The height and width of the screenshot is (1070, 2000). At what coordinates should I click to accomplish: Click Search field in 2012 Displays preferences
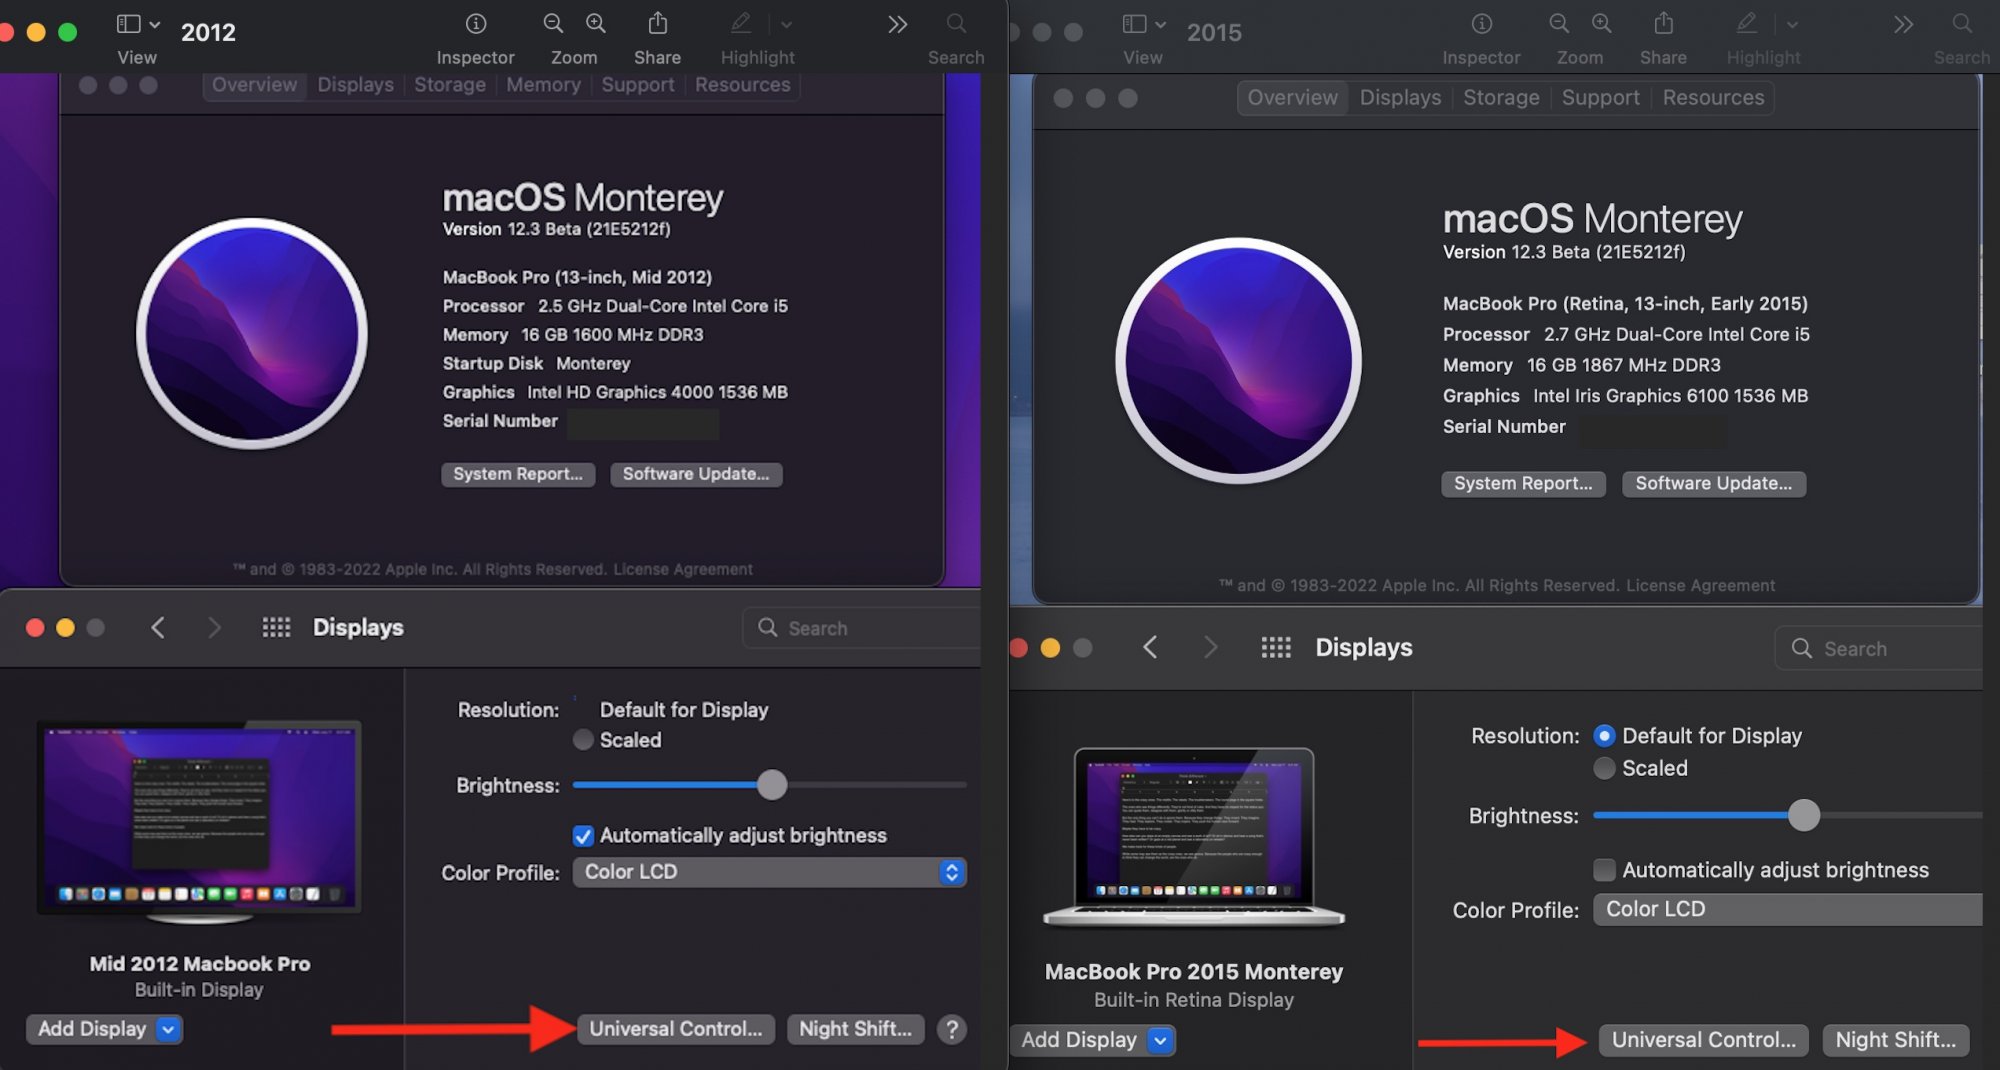862,628
